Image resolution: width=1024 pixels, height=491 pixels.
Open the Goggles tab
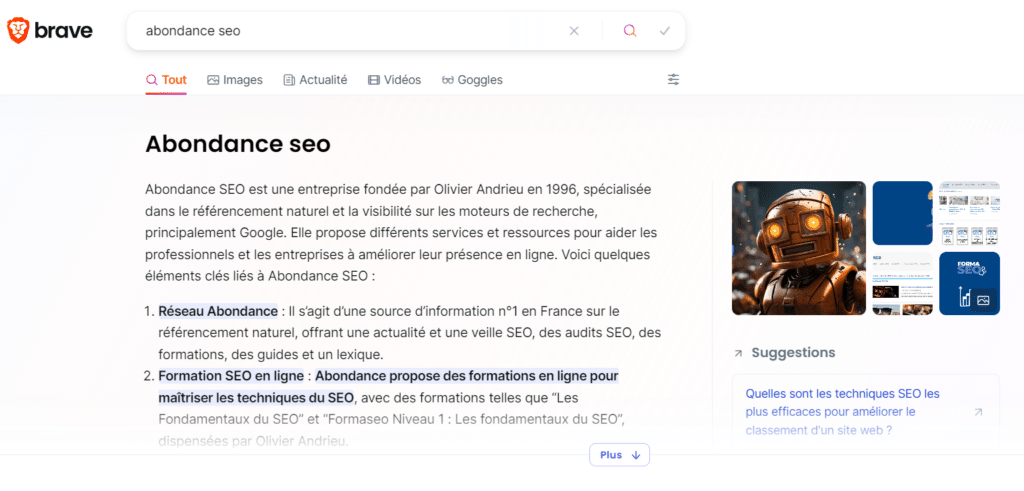pos(472,80)
